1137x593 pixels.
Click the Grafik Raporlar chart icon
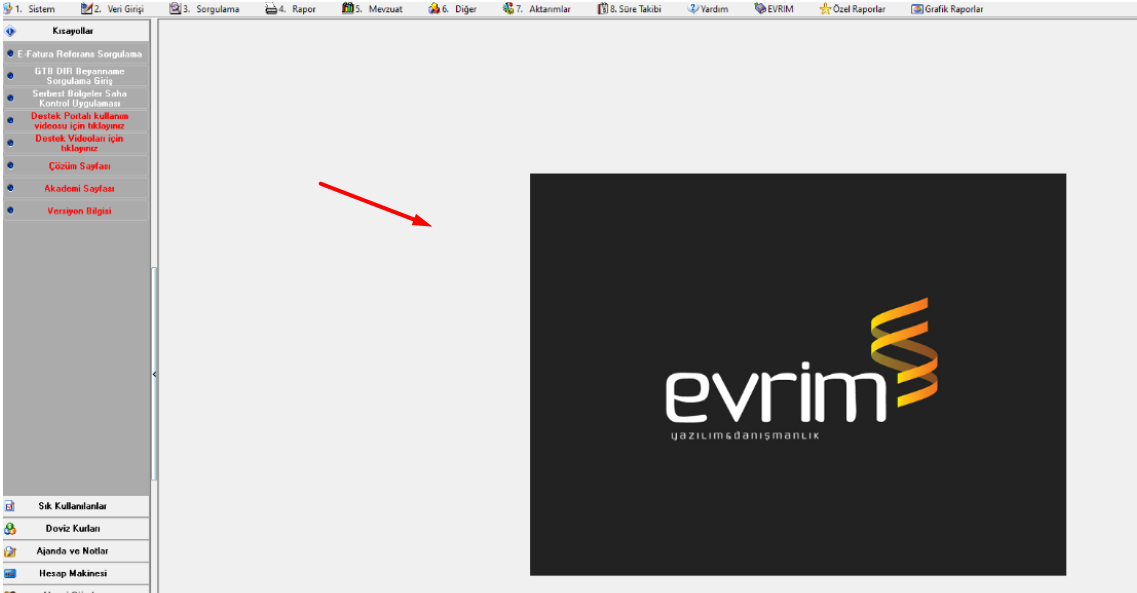click(917, 9)
